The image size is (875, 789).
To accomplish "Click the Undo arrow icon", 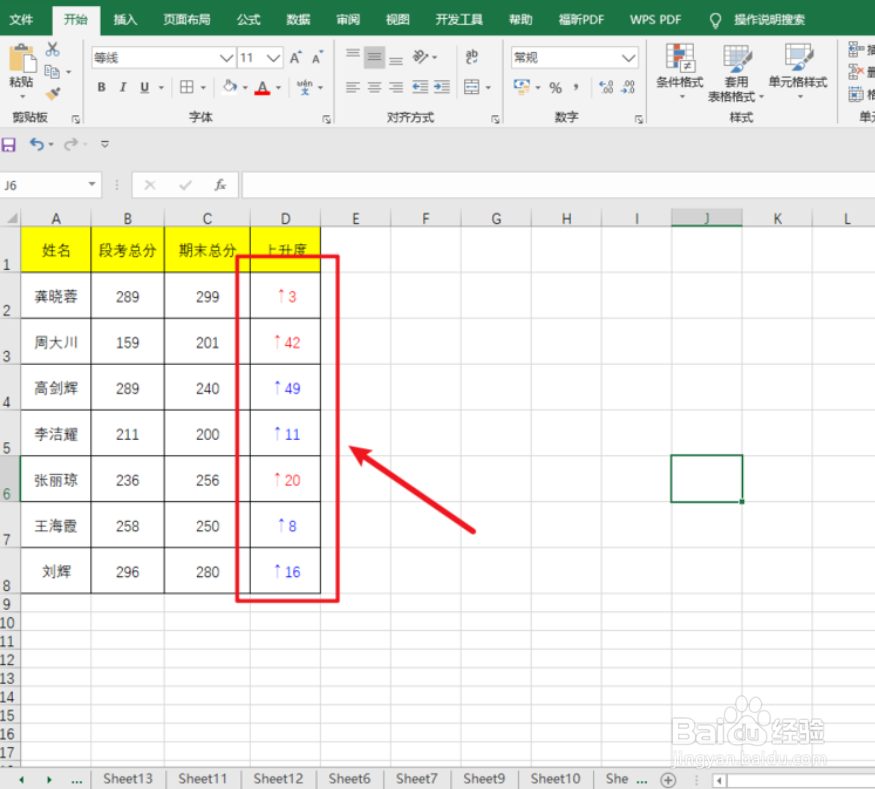I will click(37, 145).
